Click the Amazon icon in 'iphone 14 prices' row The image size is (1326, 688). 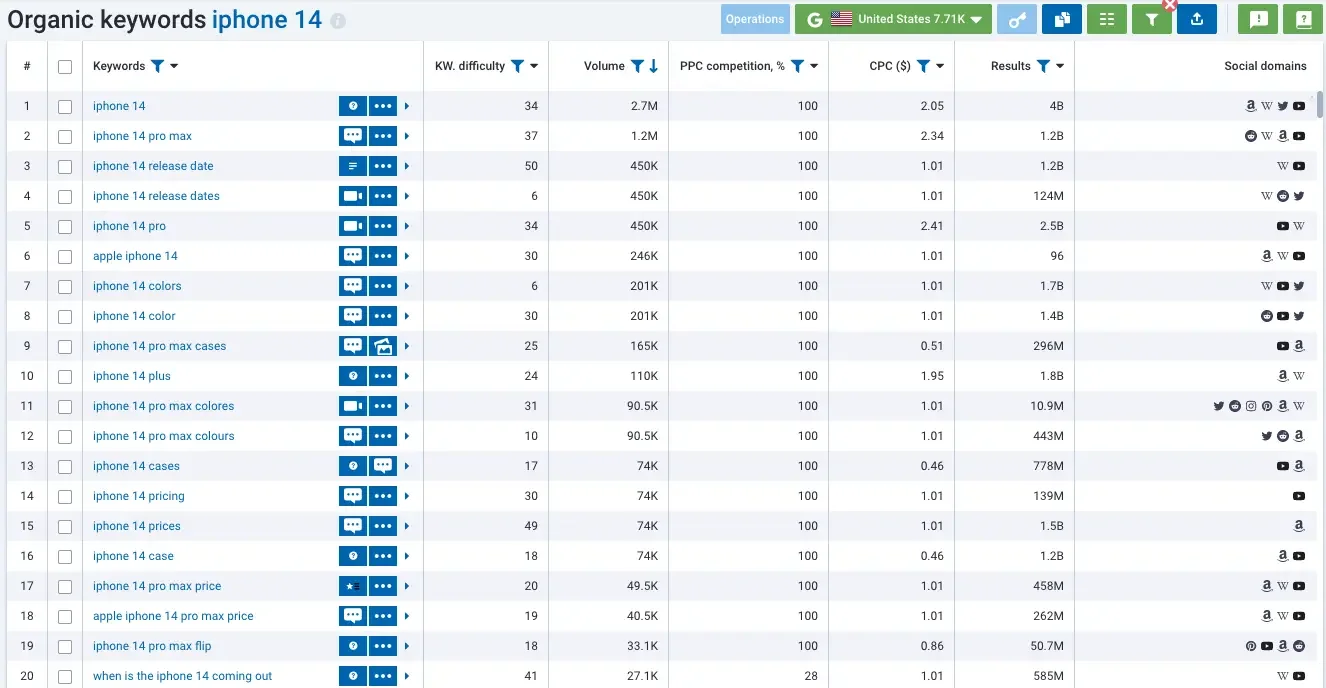[x=1299, y=526]
